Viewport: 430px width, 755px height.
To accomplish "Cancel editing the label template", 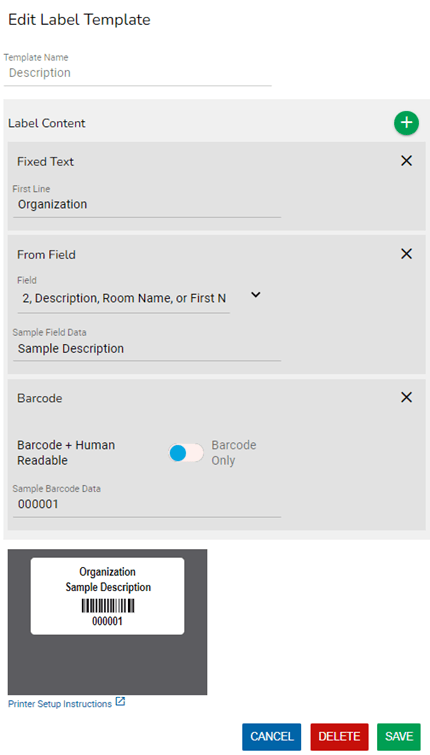I will [x=272, y=737].
